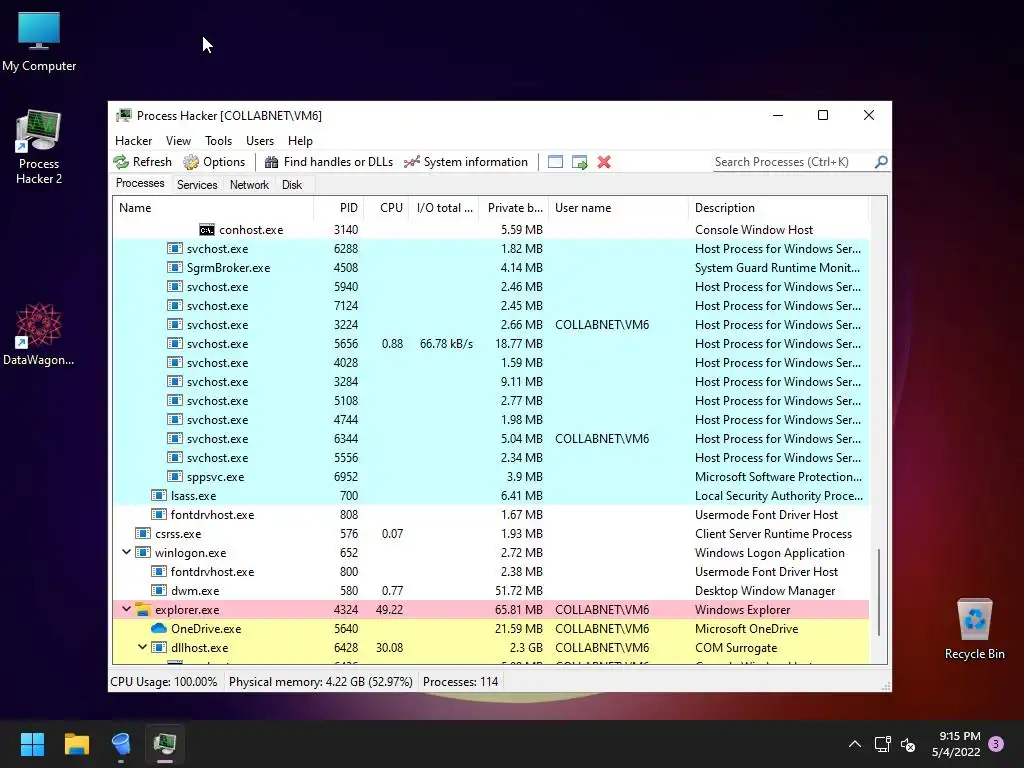Viewport: 1024px width, 768px height.
Task: Sort by the I/O total column header
Action: pyautogui.click(x=444, y=208)
